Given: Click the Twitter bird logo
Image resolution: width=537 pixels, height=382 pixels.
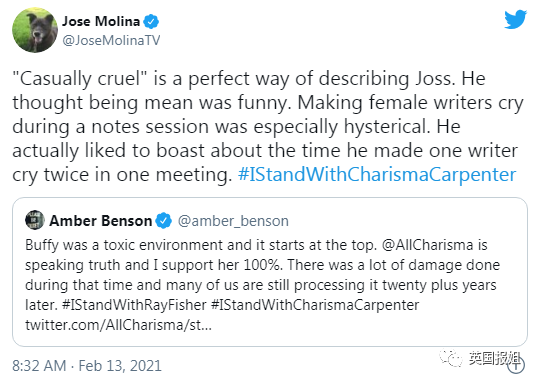Looking at the screenshot, I should coord(515,20).
